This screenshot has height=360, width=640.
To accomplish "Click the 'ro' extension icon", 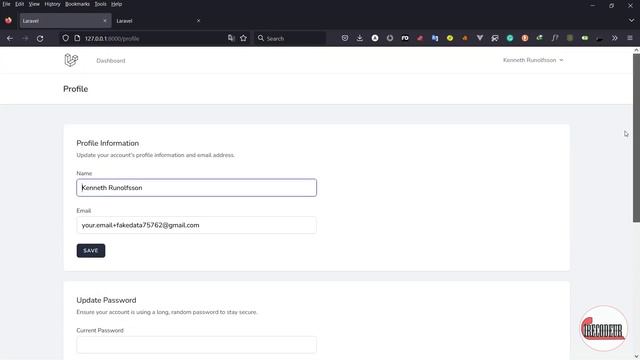I will click(405, 38).
